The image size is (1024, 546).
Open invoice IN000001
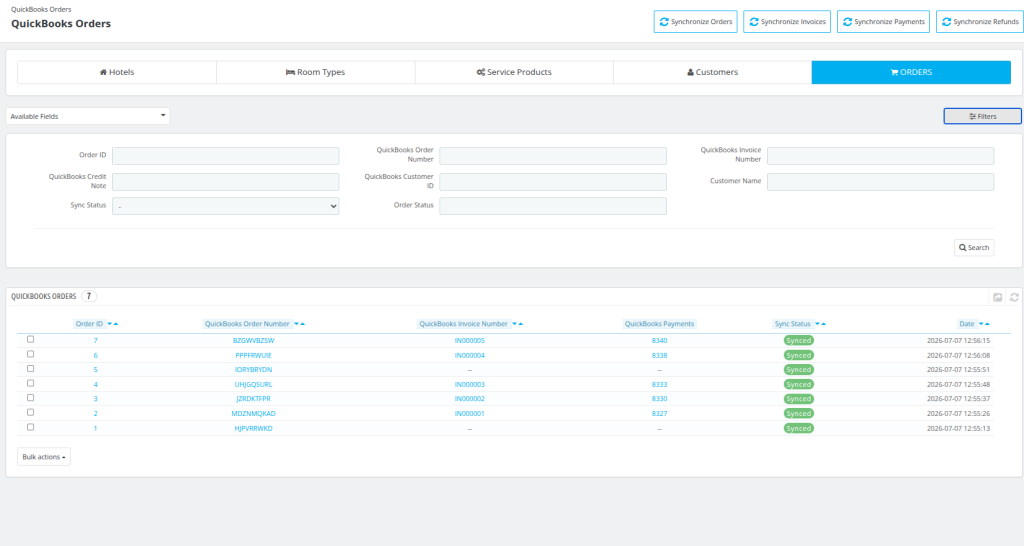point(470,413)
